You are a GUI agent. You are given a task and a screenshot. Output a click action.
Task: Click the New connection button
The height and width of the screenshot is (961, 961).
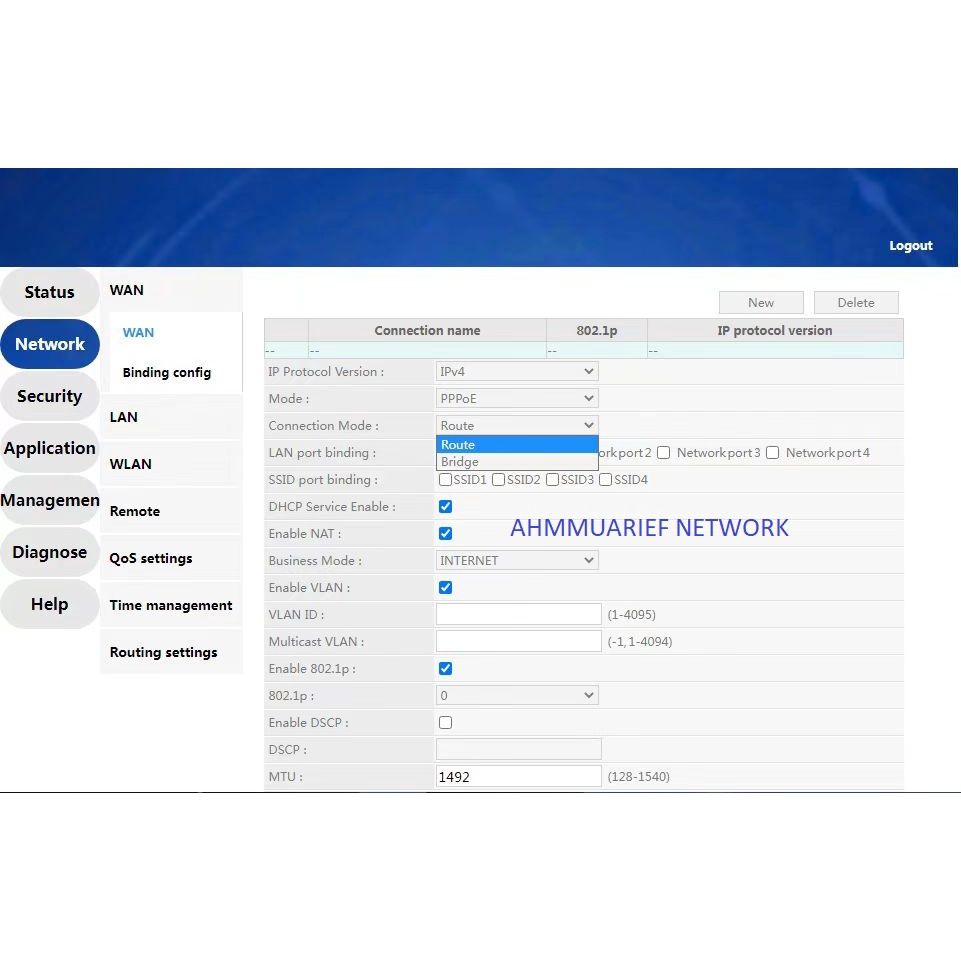tap(760, 303)
